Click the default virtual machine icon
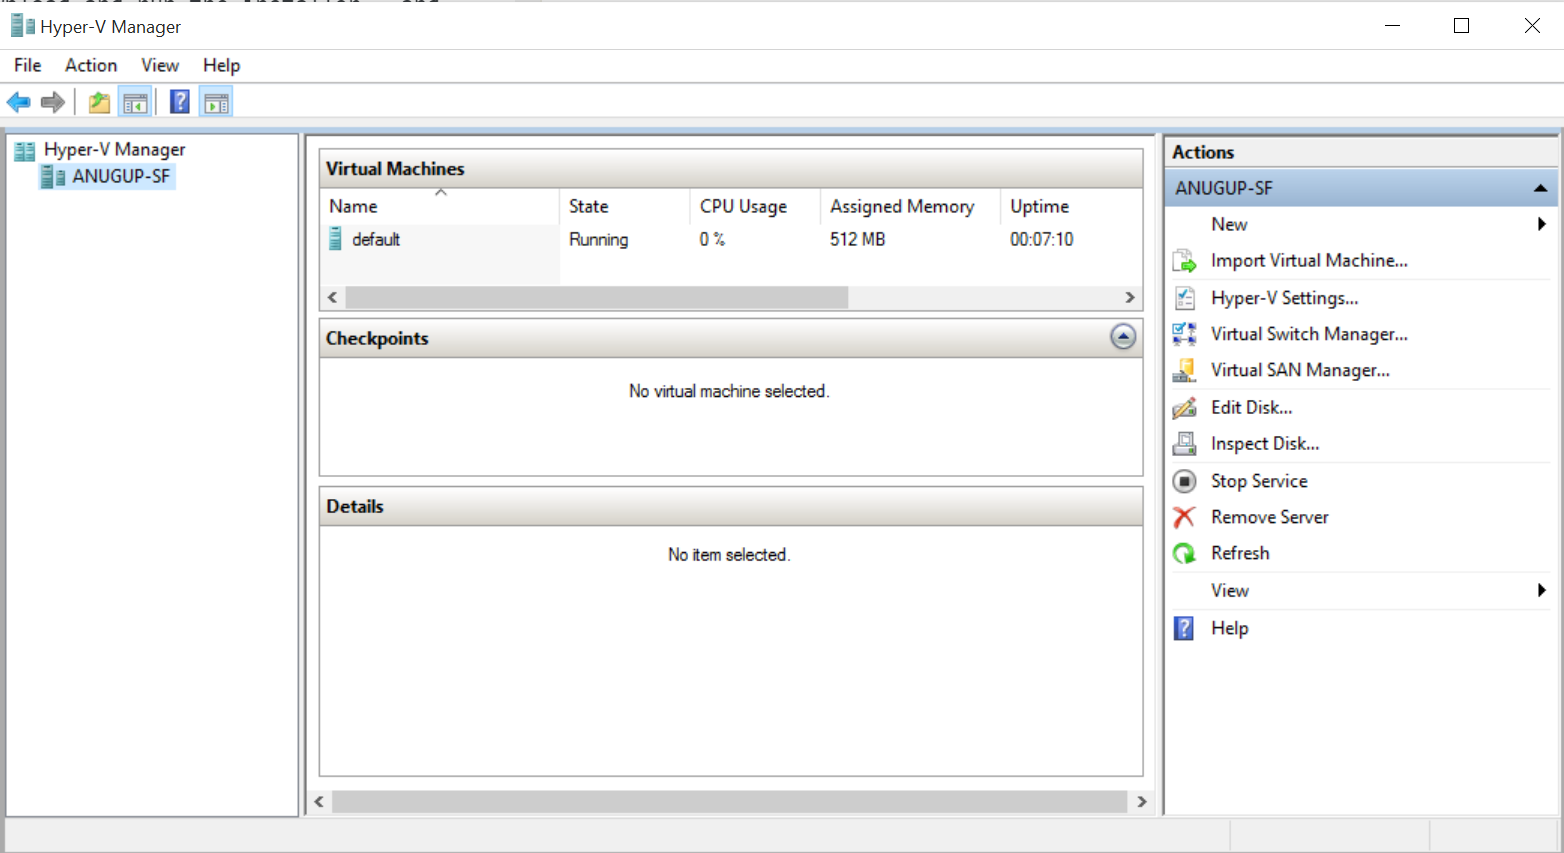1564x853 pixels. (x=336, y=239)
